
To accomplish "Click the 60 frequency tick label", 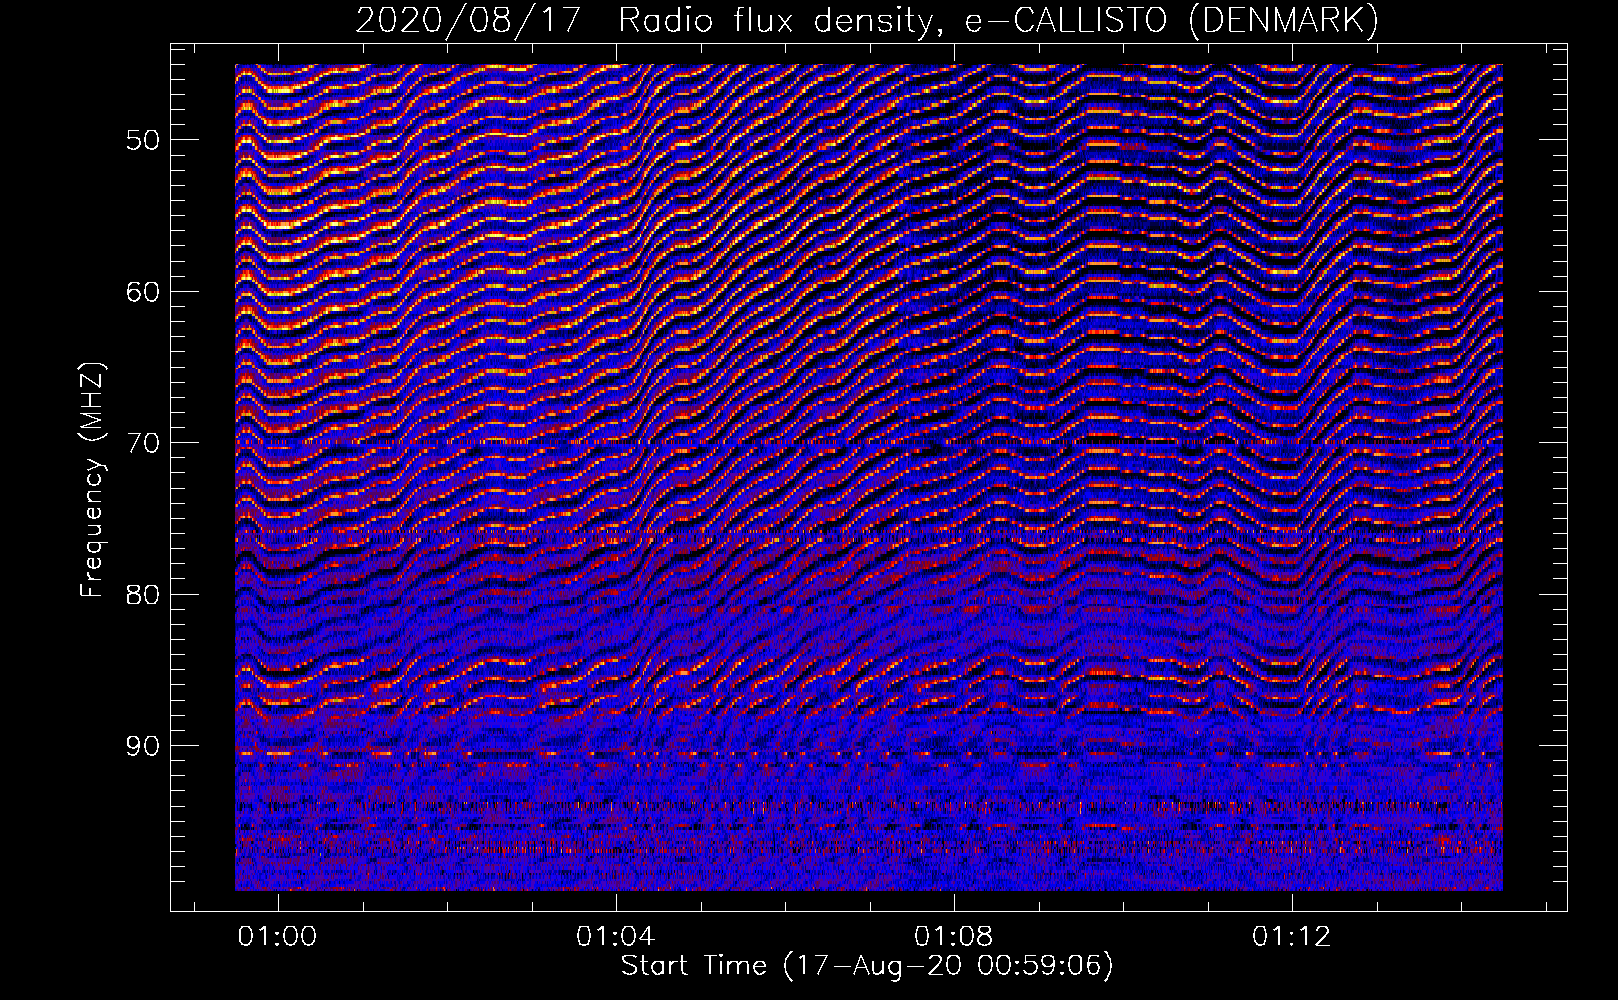I will click(x=145, y=291).
